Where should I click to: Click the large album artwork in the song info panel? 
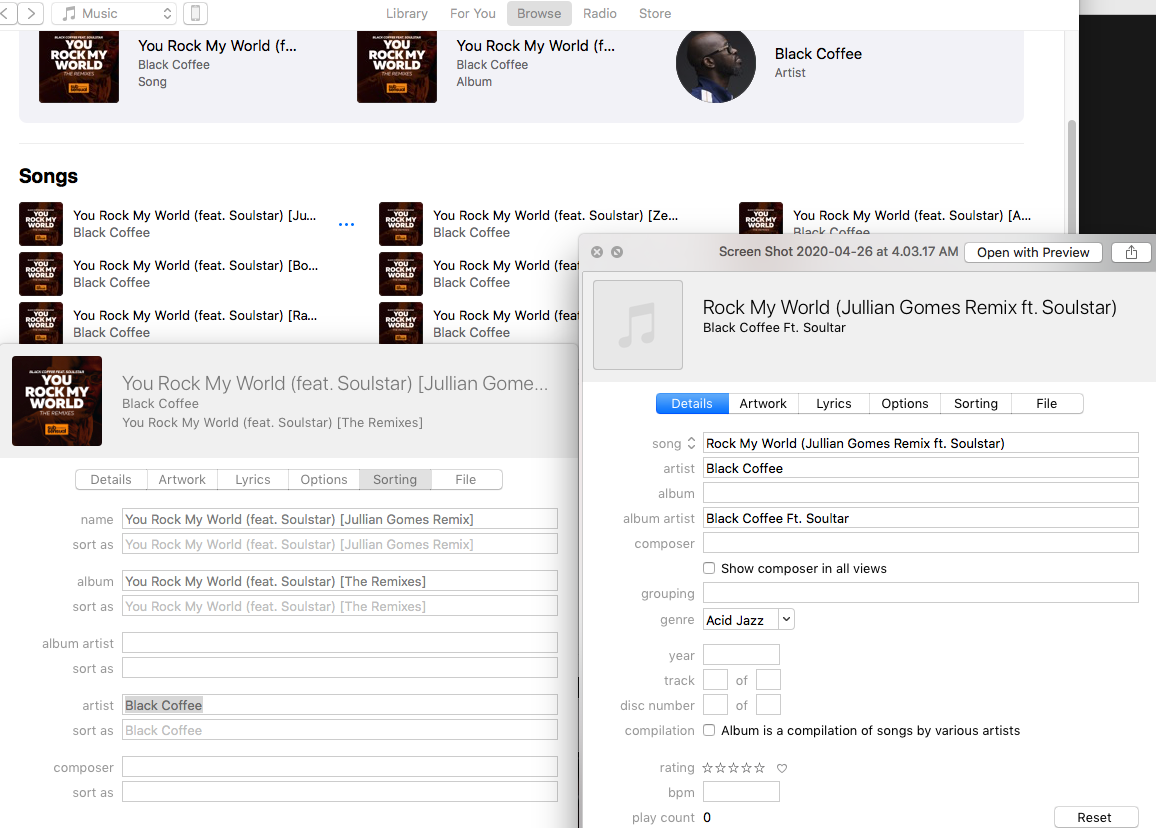click(57, 401)
